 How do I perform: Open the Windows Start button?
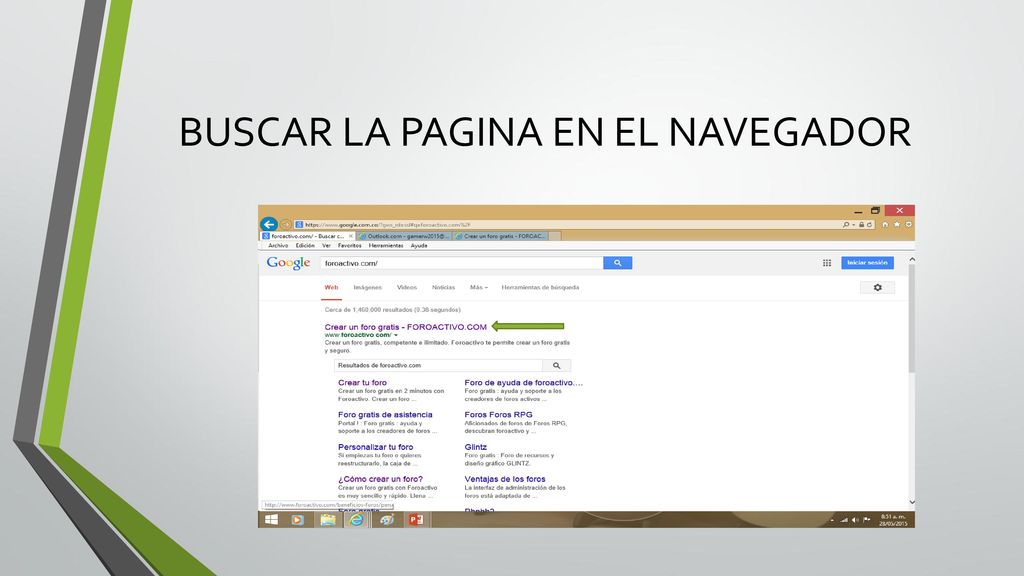(x=271, y=520)
